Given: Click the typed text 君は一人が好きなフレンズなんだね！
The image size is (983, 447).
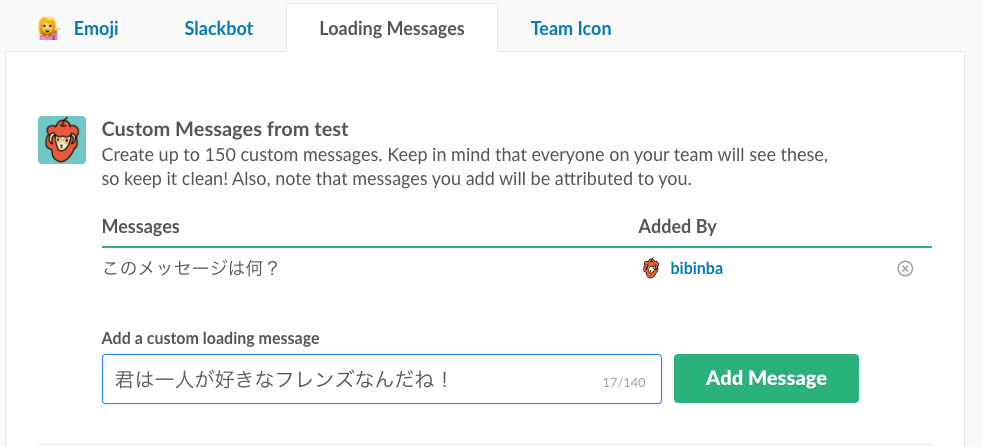Looking at the screenshot, I should click(x=283, y=379).
